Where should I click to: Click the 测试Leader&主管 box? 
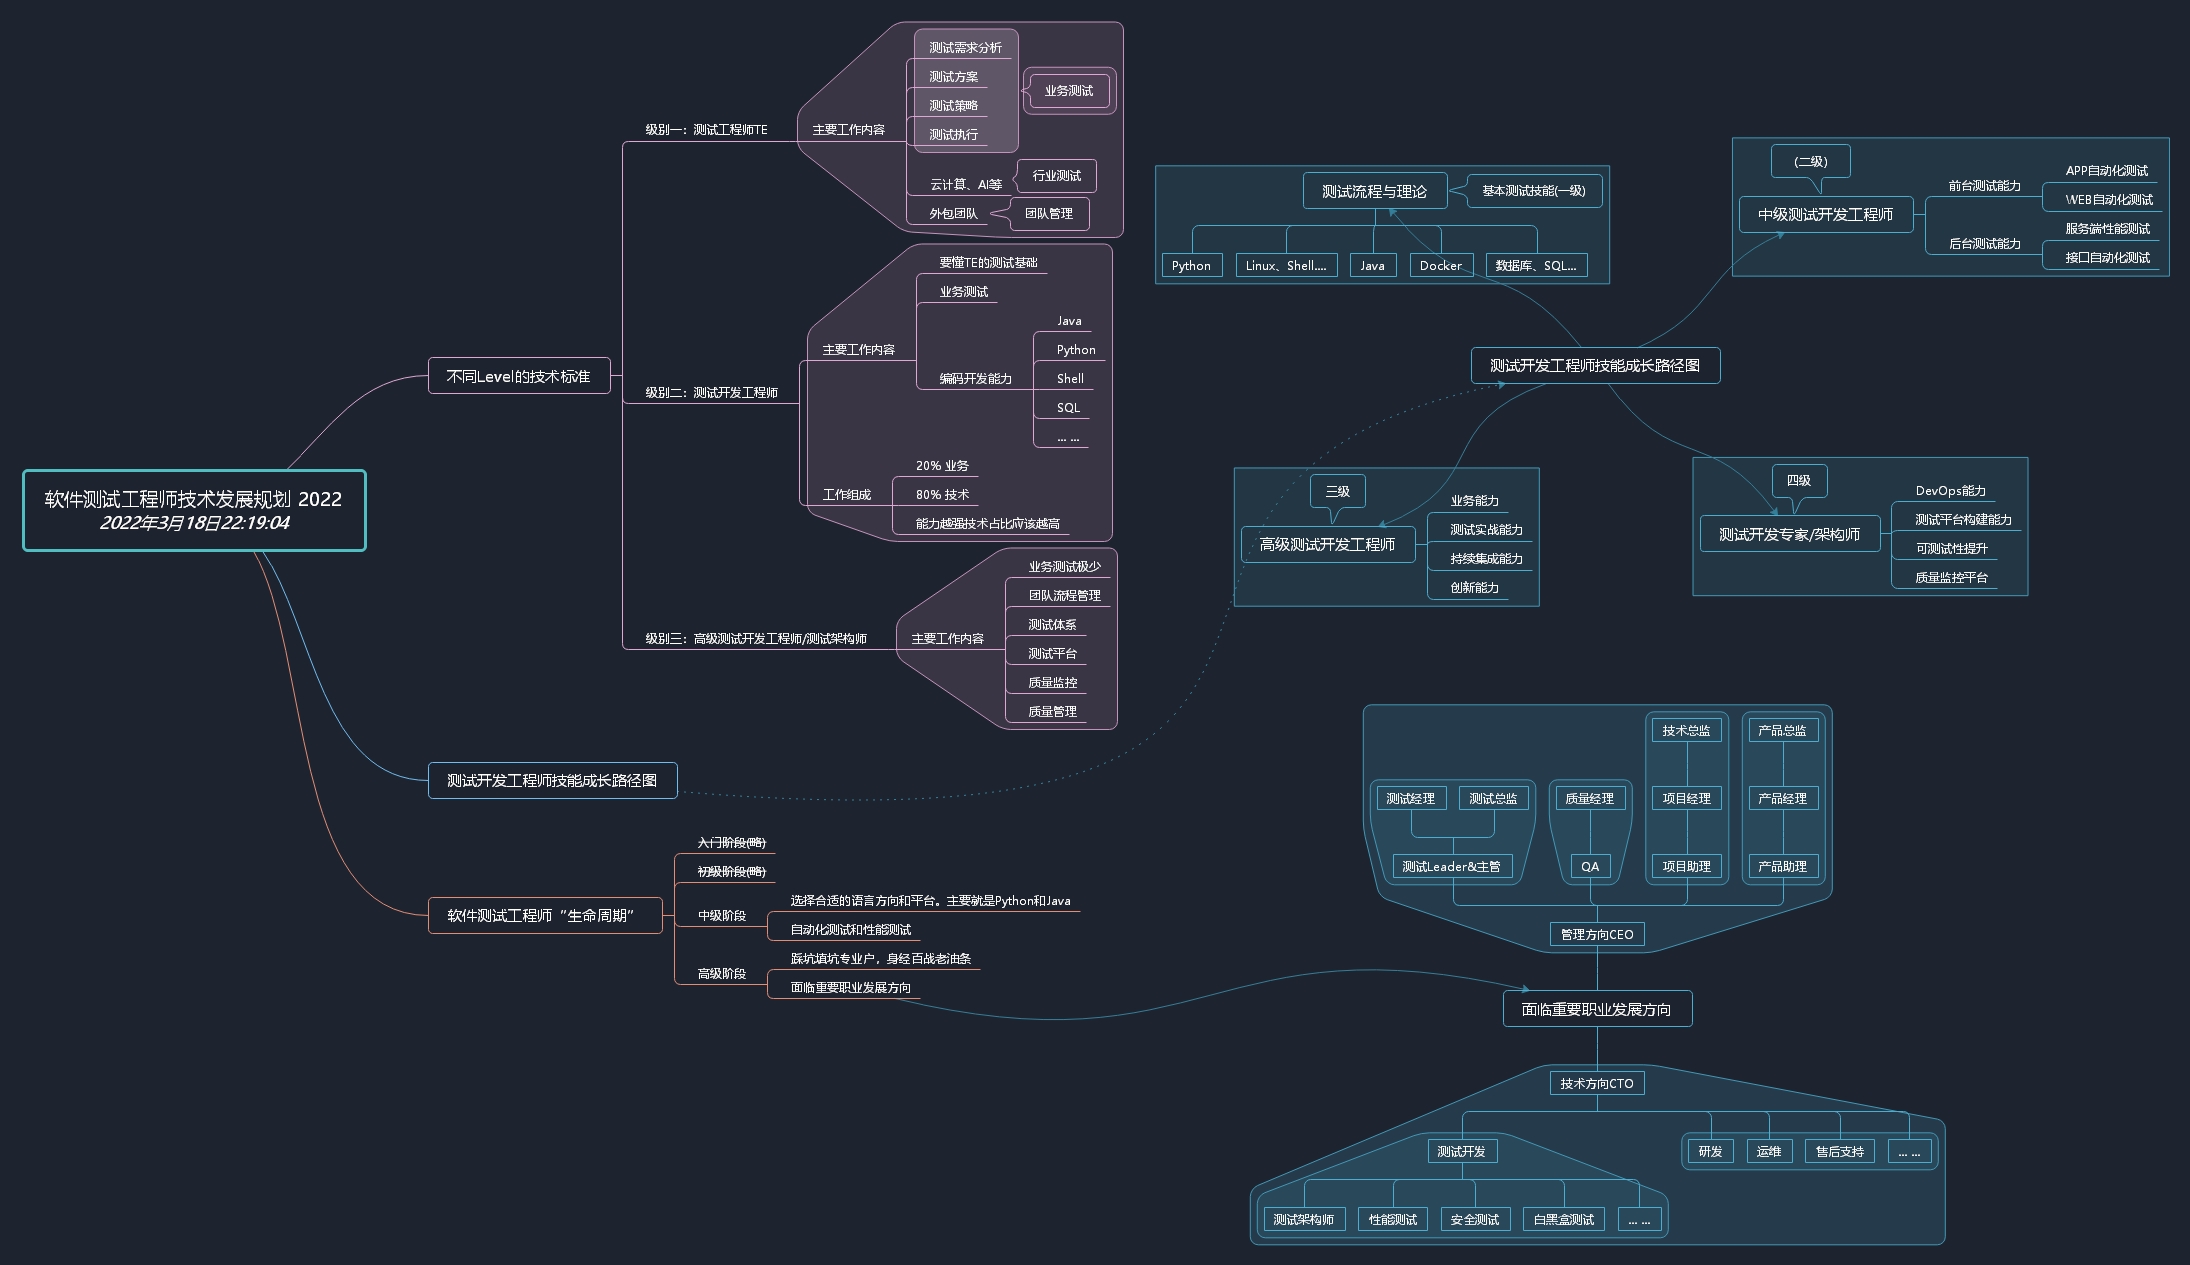point(1451,866)
